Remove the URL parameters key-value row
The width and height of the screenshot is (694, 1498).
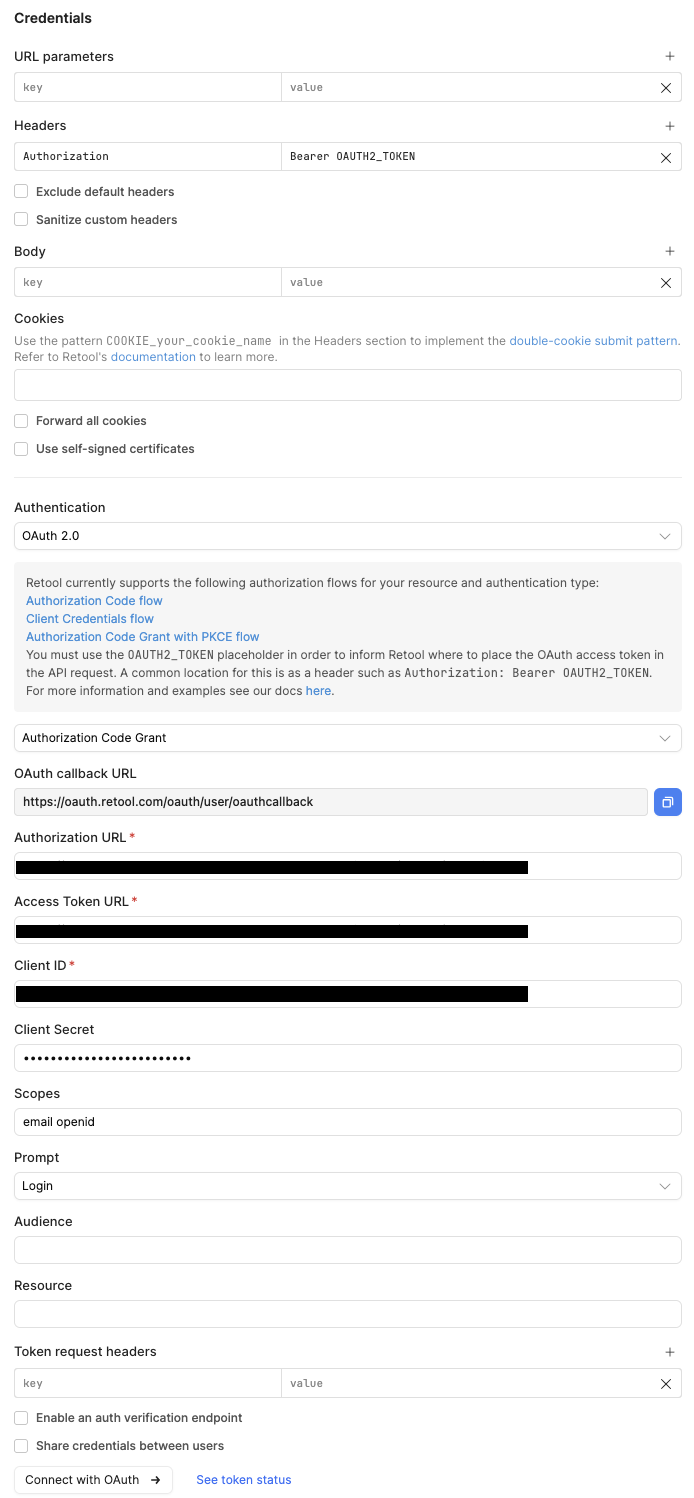(x=666, y=88)
